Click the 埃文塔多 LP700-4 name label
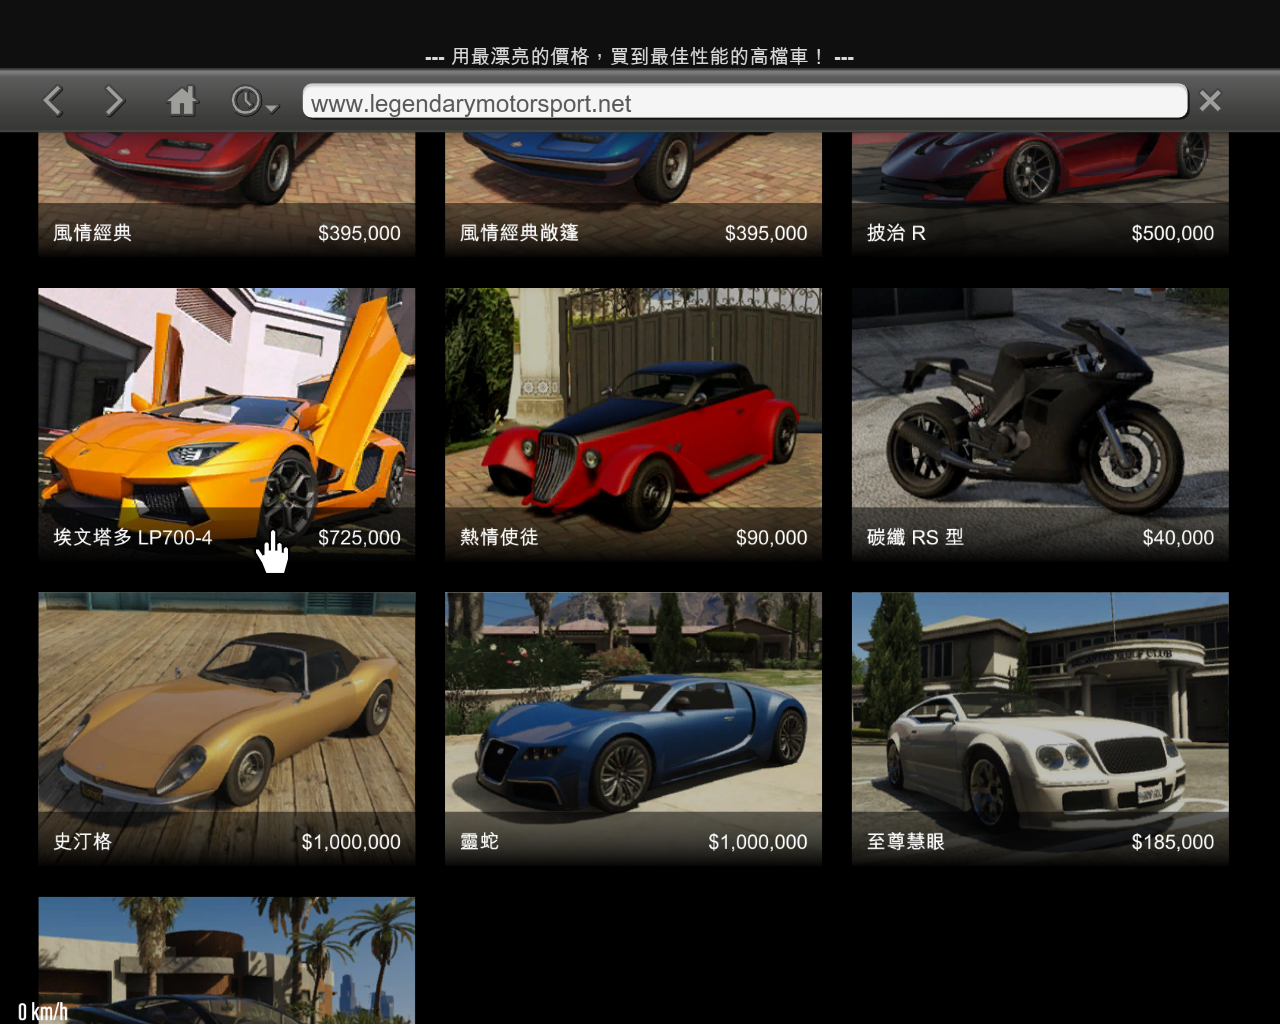Viewport: 1280px width, 1024px height. click(133, 537)
